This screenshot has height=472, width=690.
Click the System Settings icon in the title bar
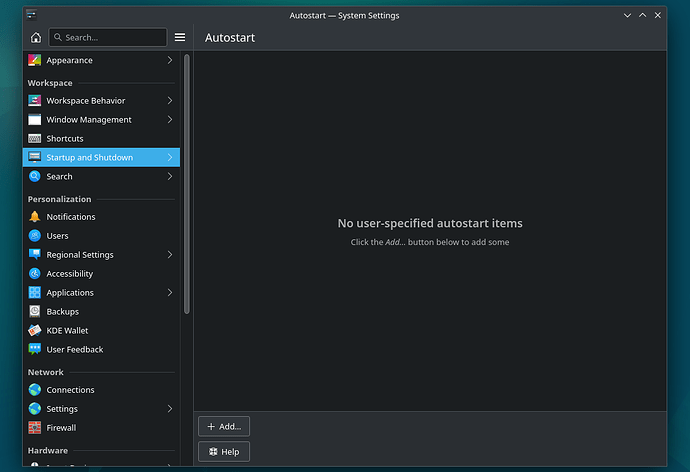point(31,15)
